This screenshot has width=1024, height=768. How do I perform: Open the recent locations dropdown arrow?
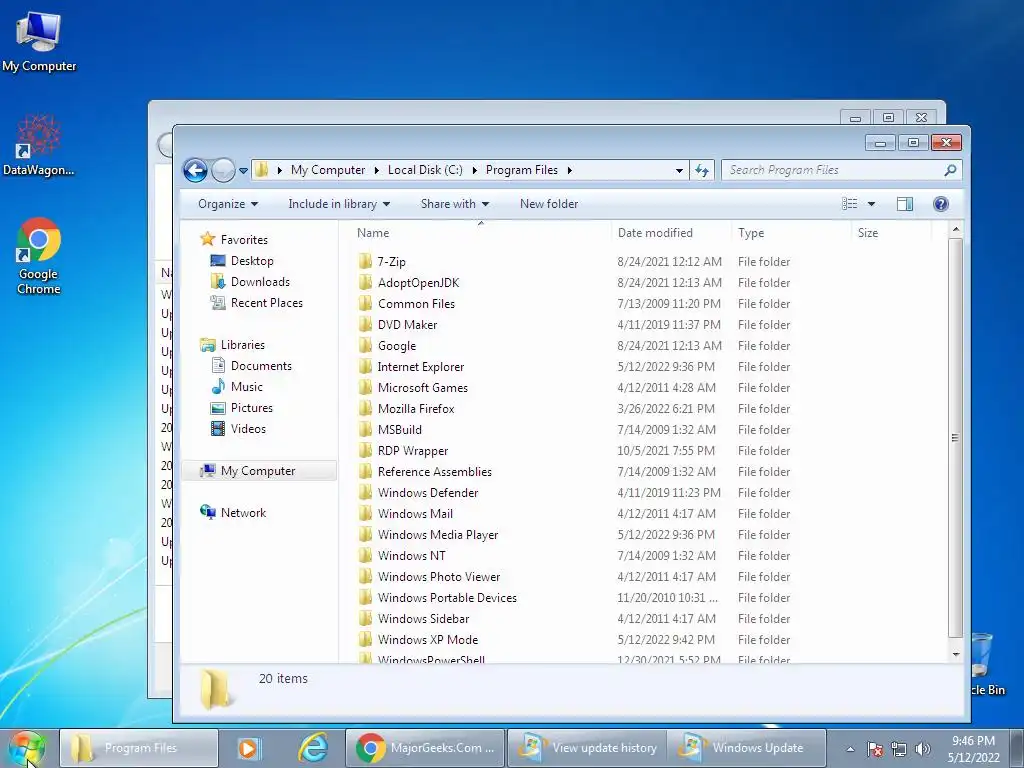point(243,170)
